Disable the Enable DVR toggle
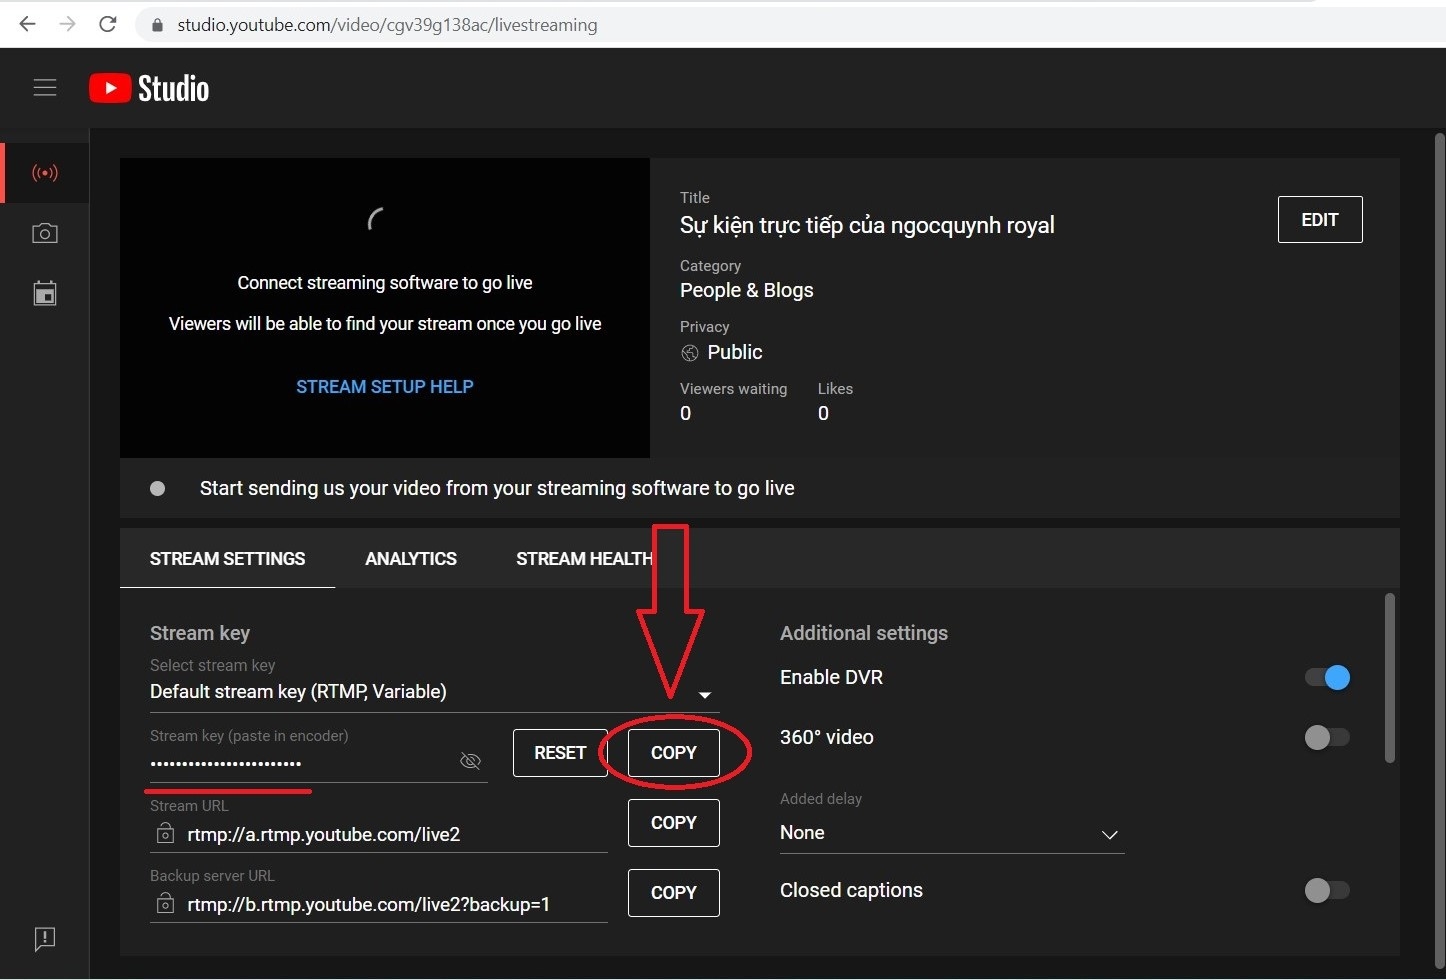Image resolution: width=1446 pixels, height=980 pixels. pyautogui.click(x=1327, y=678)
